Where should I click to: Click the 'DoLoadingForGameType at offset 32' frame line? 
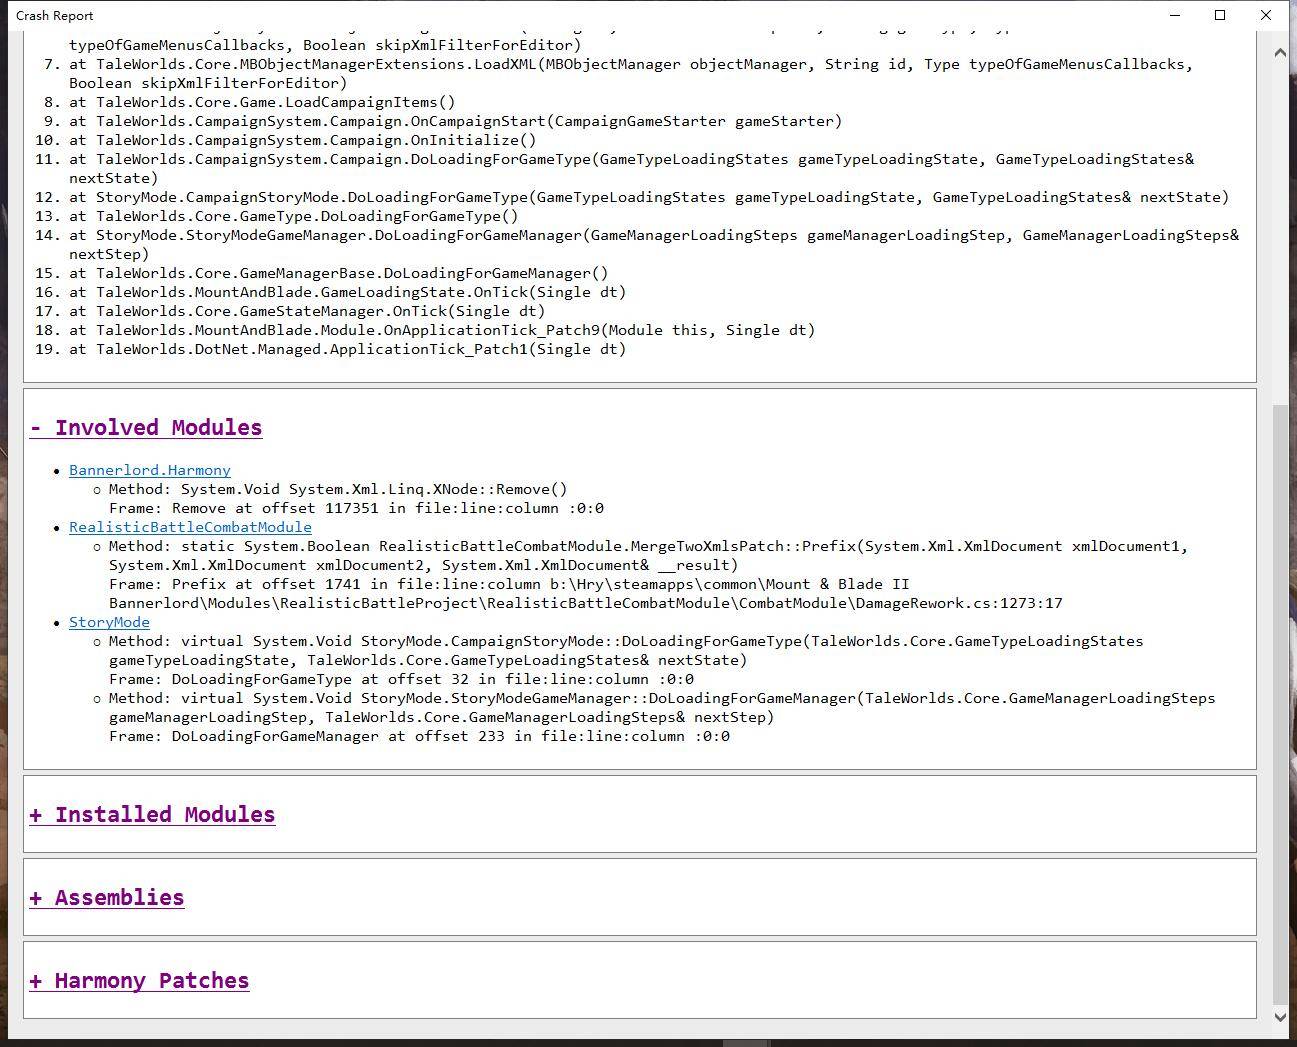(402, 679)
